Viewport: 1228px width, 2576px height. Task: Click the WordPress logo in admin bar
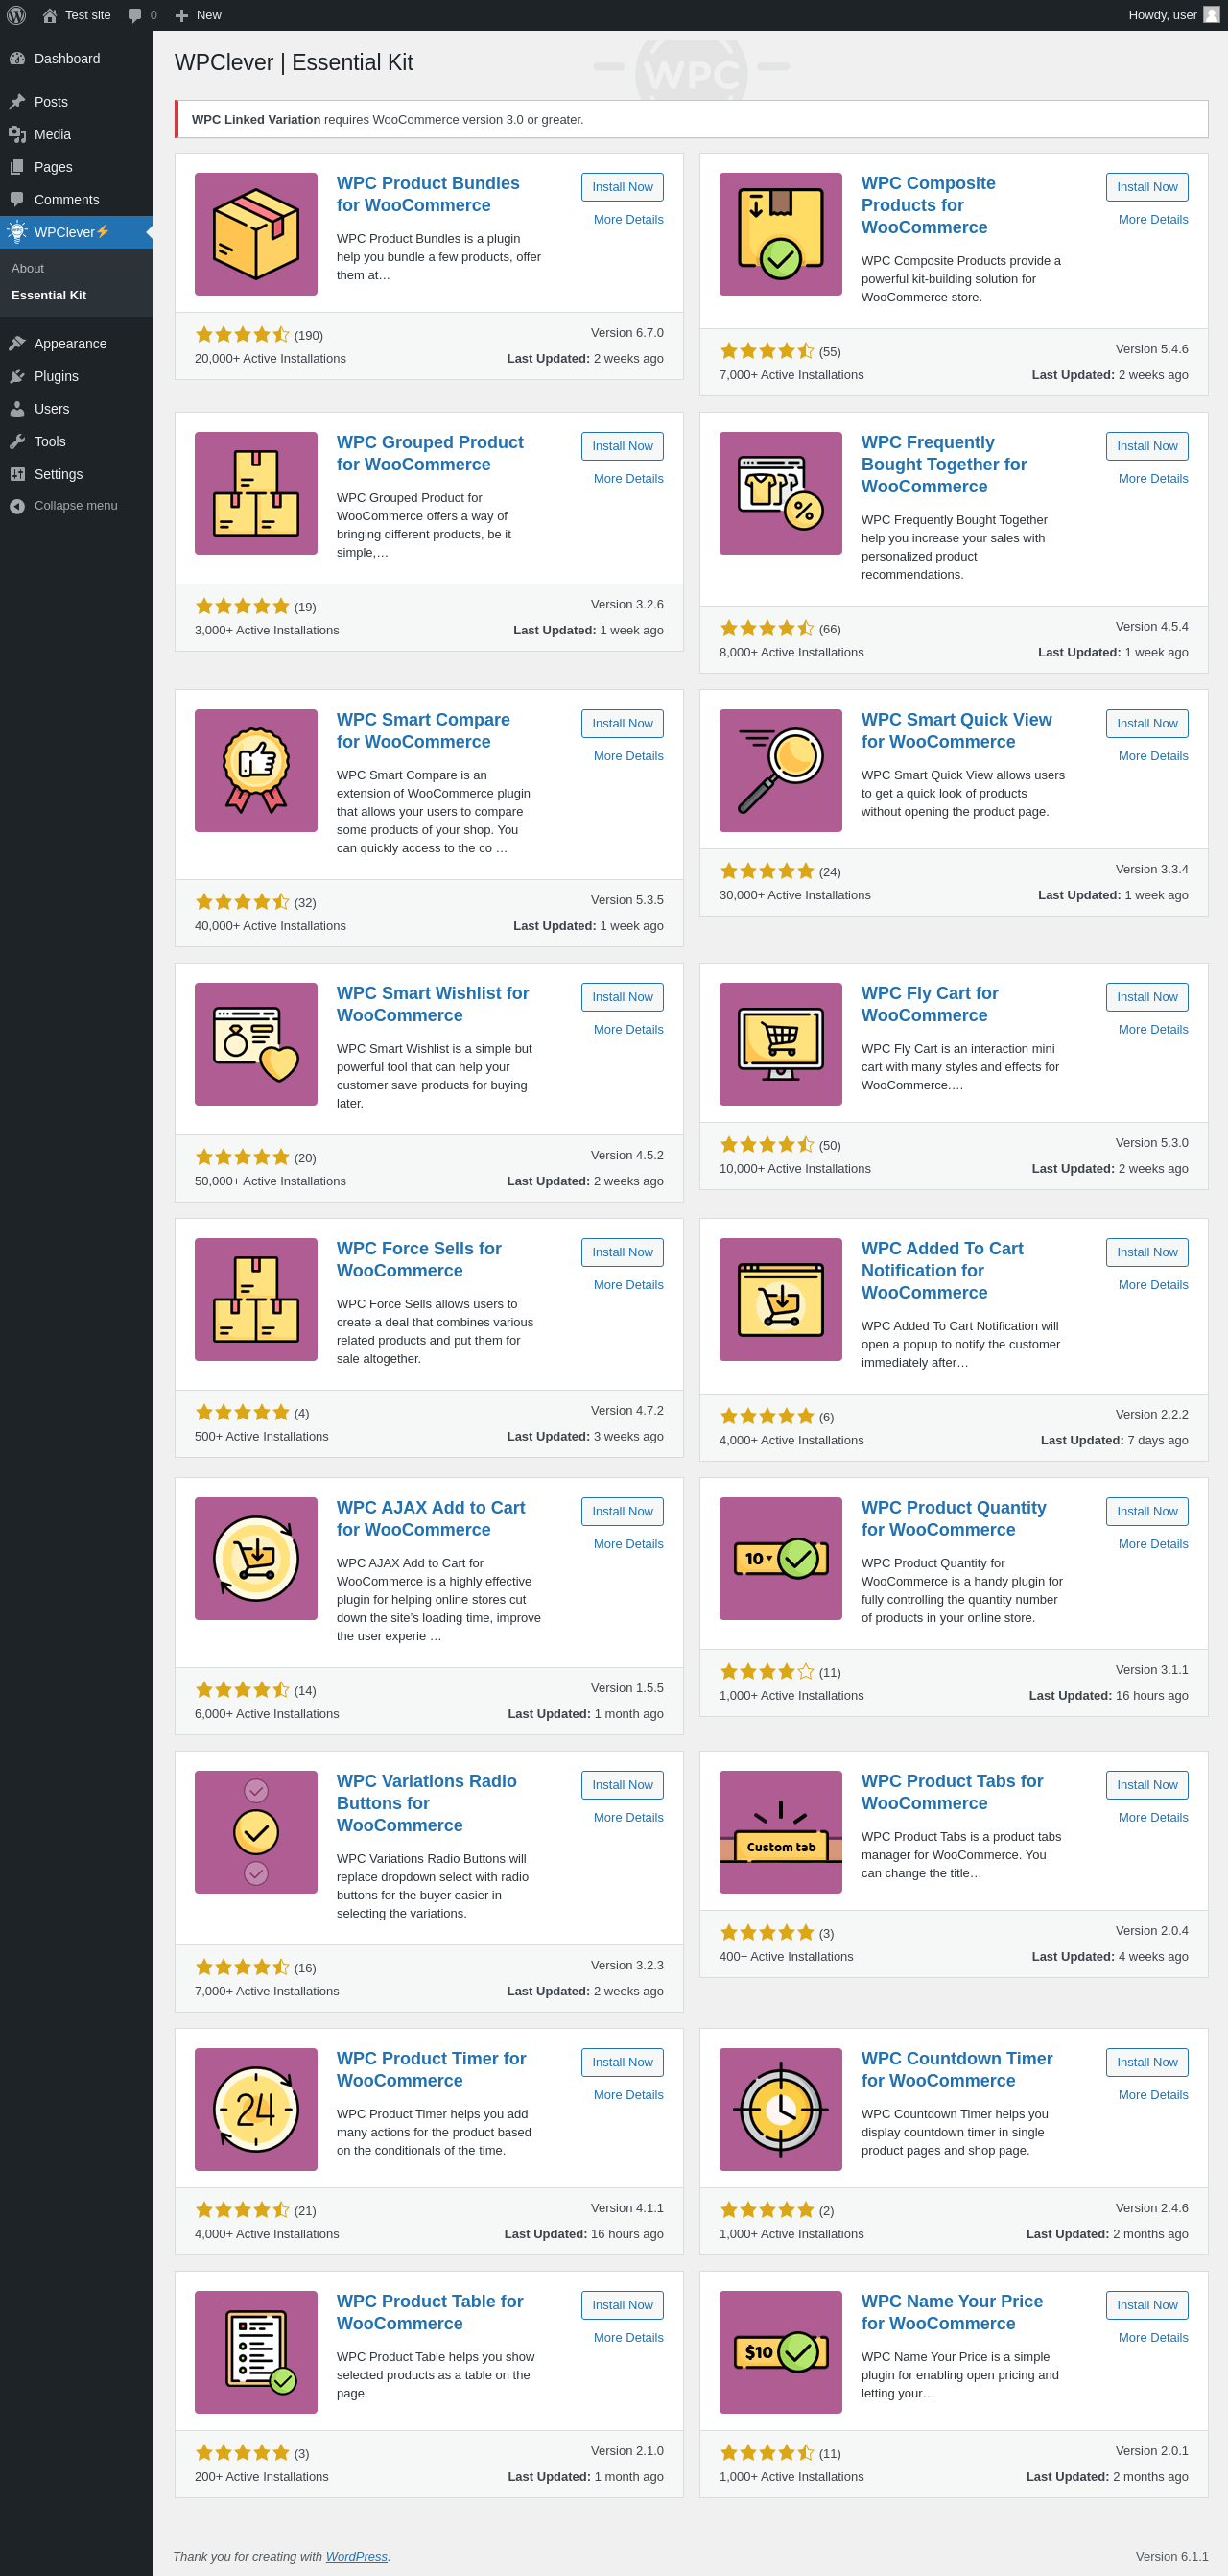pos(16,15)
